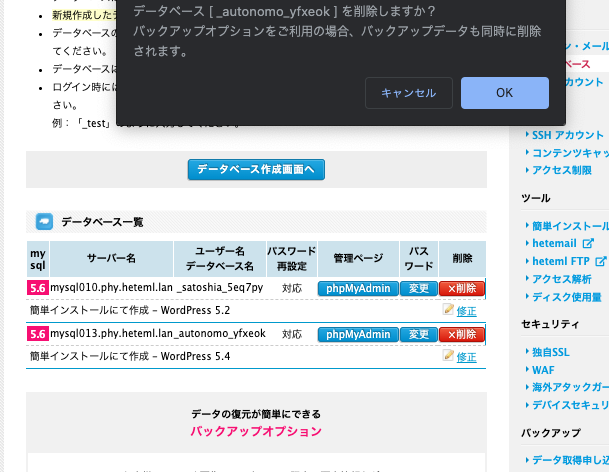Click the heteml FTP external link icon
Image resolution: width=609 pixels, height=472 pixels.
tap(601, 261)
